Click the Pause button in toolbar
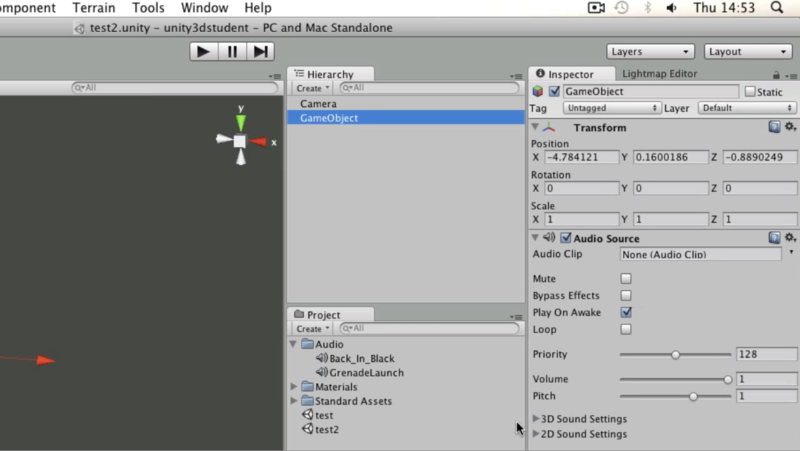The height and width of the screenshot is (451, 800). [x=232, y=52]
